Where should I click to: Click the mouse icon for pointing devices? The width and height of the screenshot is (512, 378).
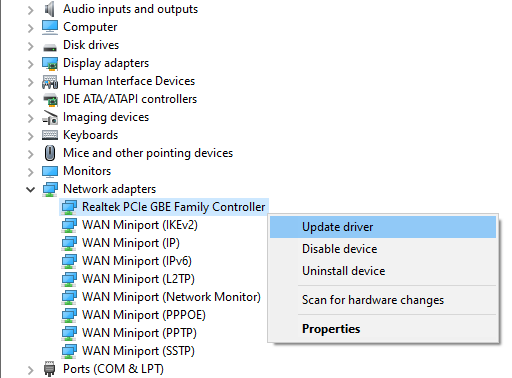50,153
